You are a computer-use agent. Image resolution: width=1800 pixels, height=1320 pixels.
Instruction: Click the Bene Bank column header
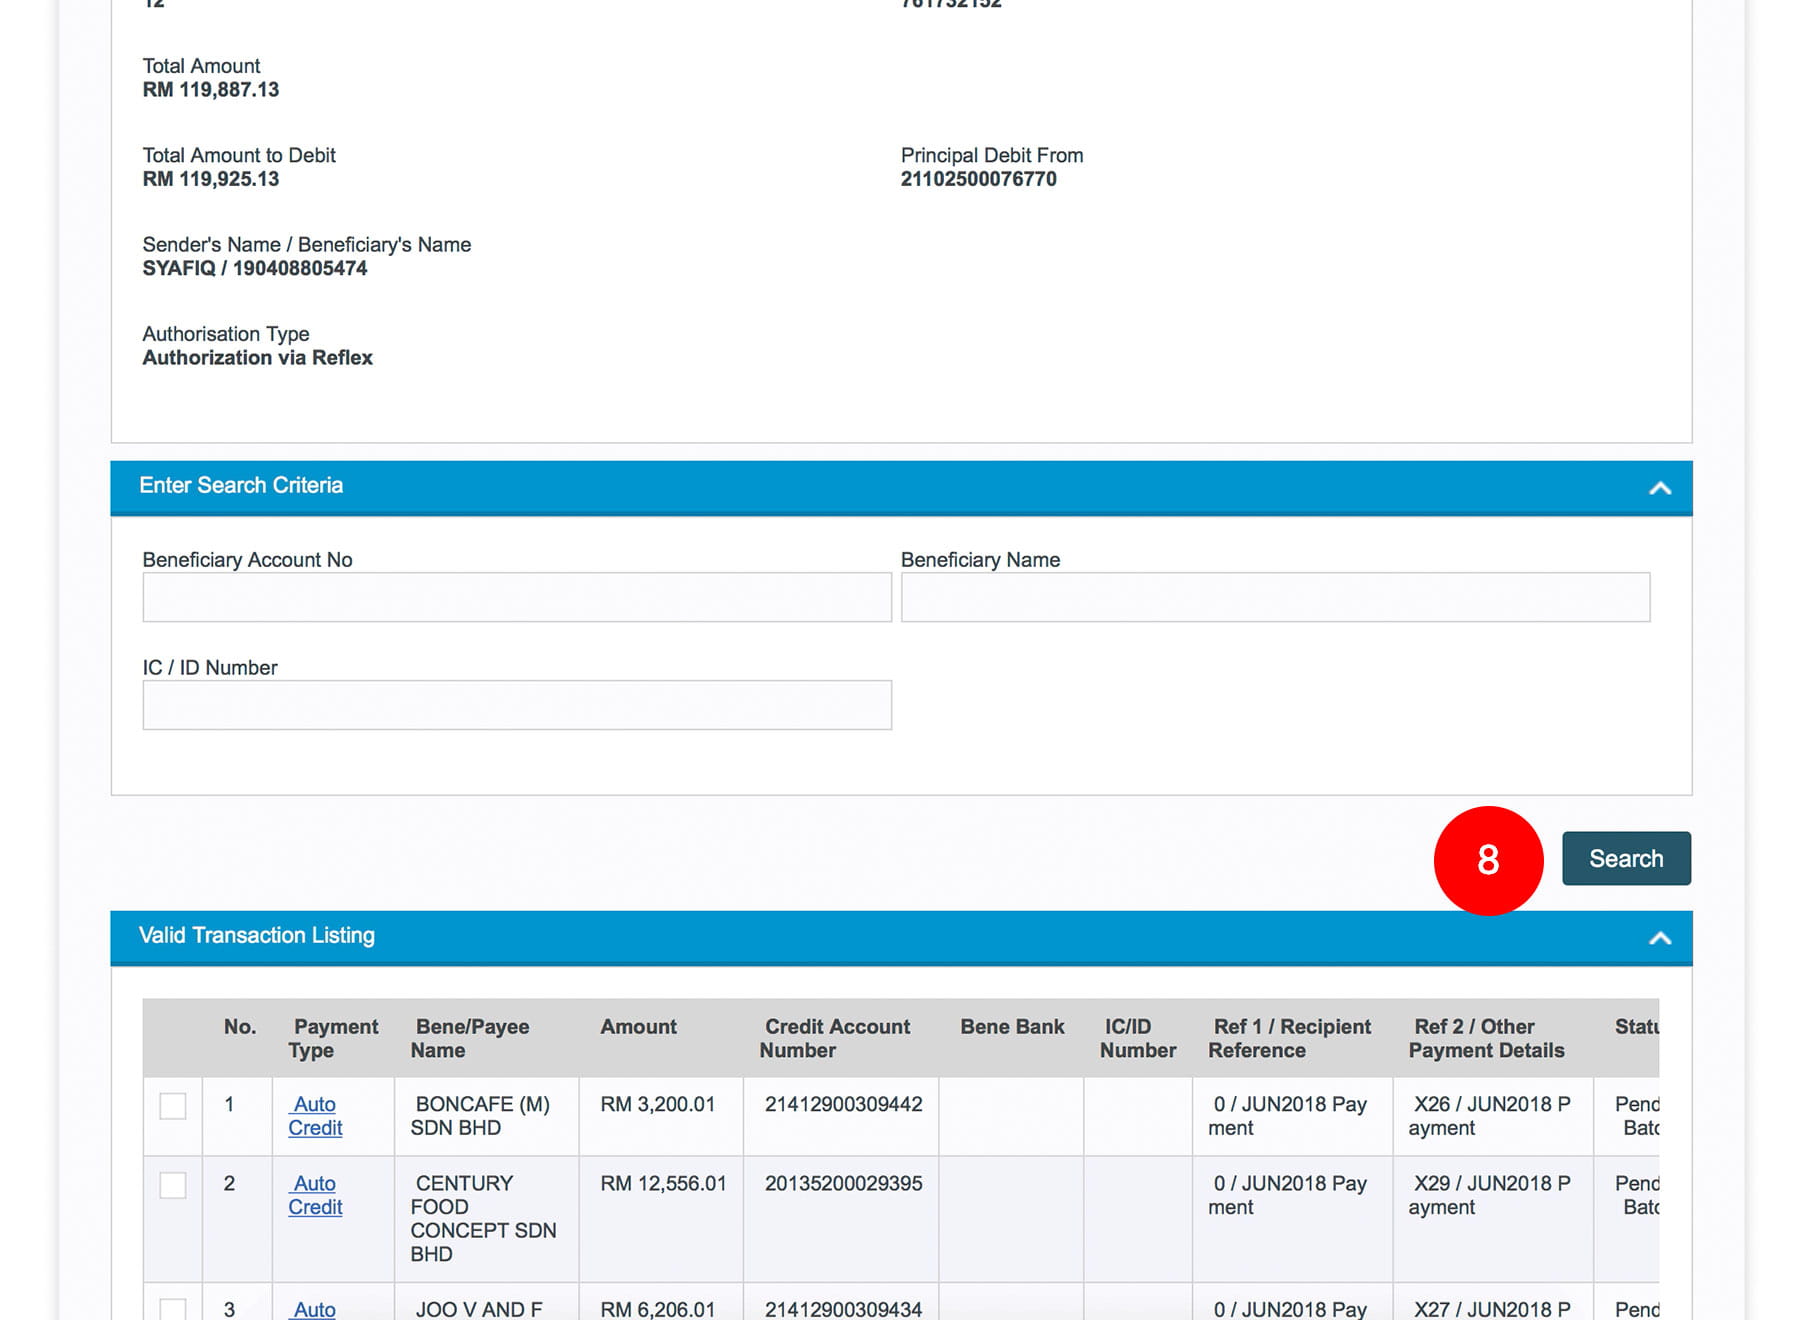pos(1011,1027)
